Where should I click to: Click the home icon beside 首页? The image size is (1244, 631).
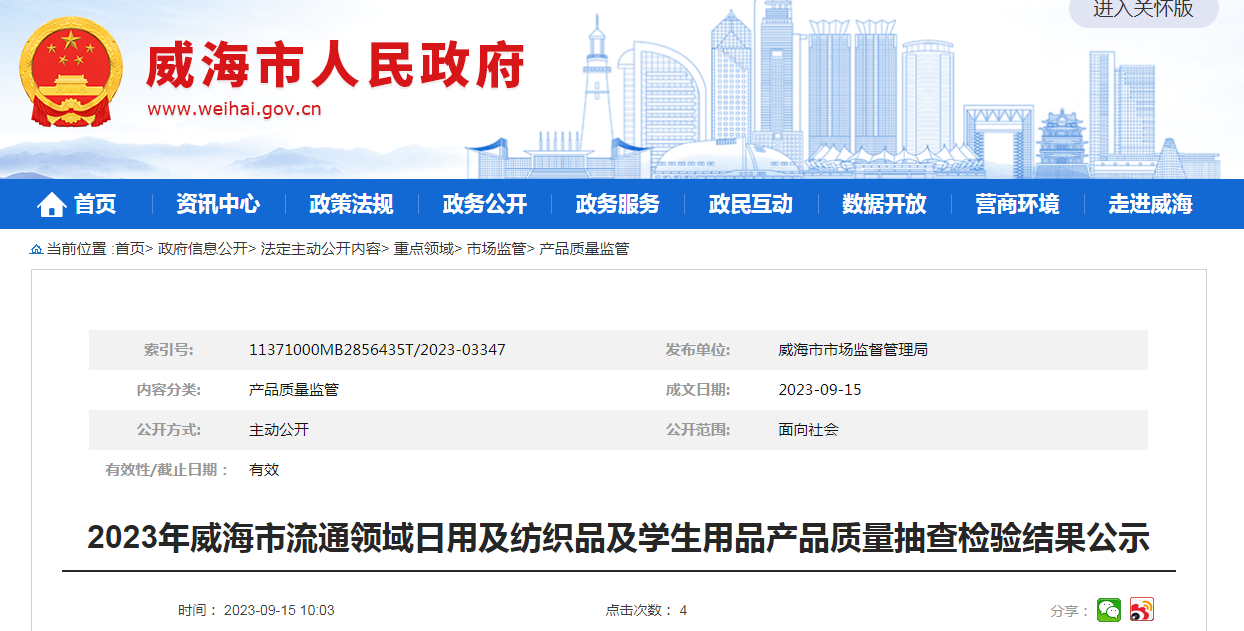click(x=51, y=205)
